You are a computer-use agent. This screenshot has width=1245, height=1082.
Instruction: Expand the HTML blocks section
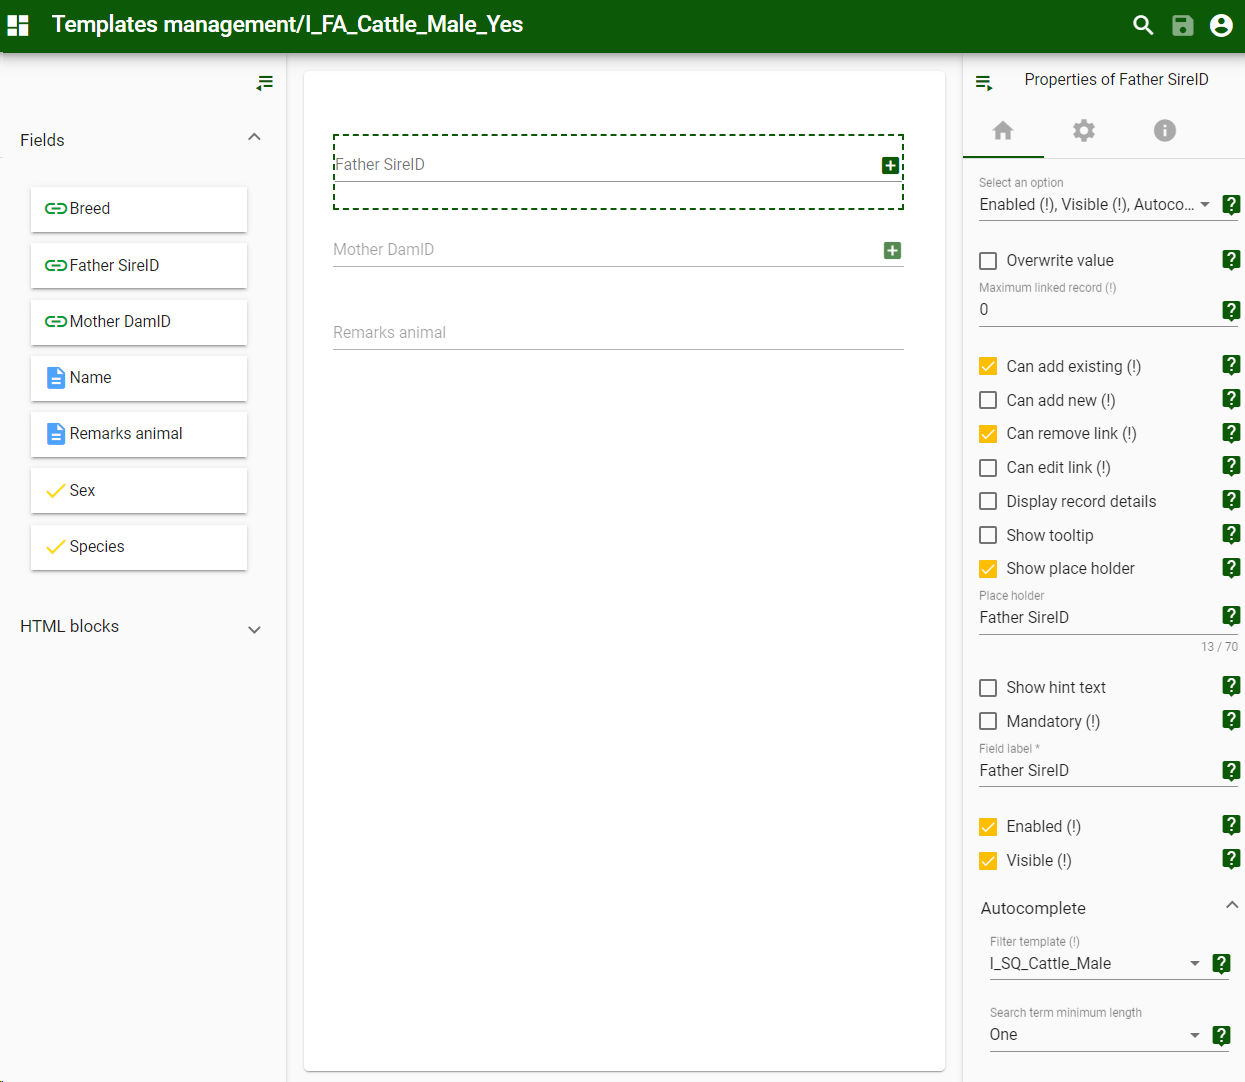click(x=254, y=629)
